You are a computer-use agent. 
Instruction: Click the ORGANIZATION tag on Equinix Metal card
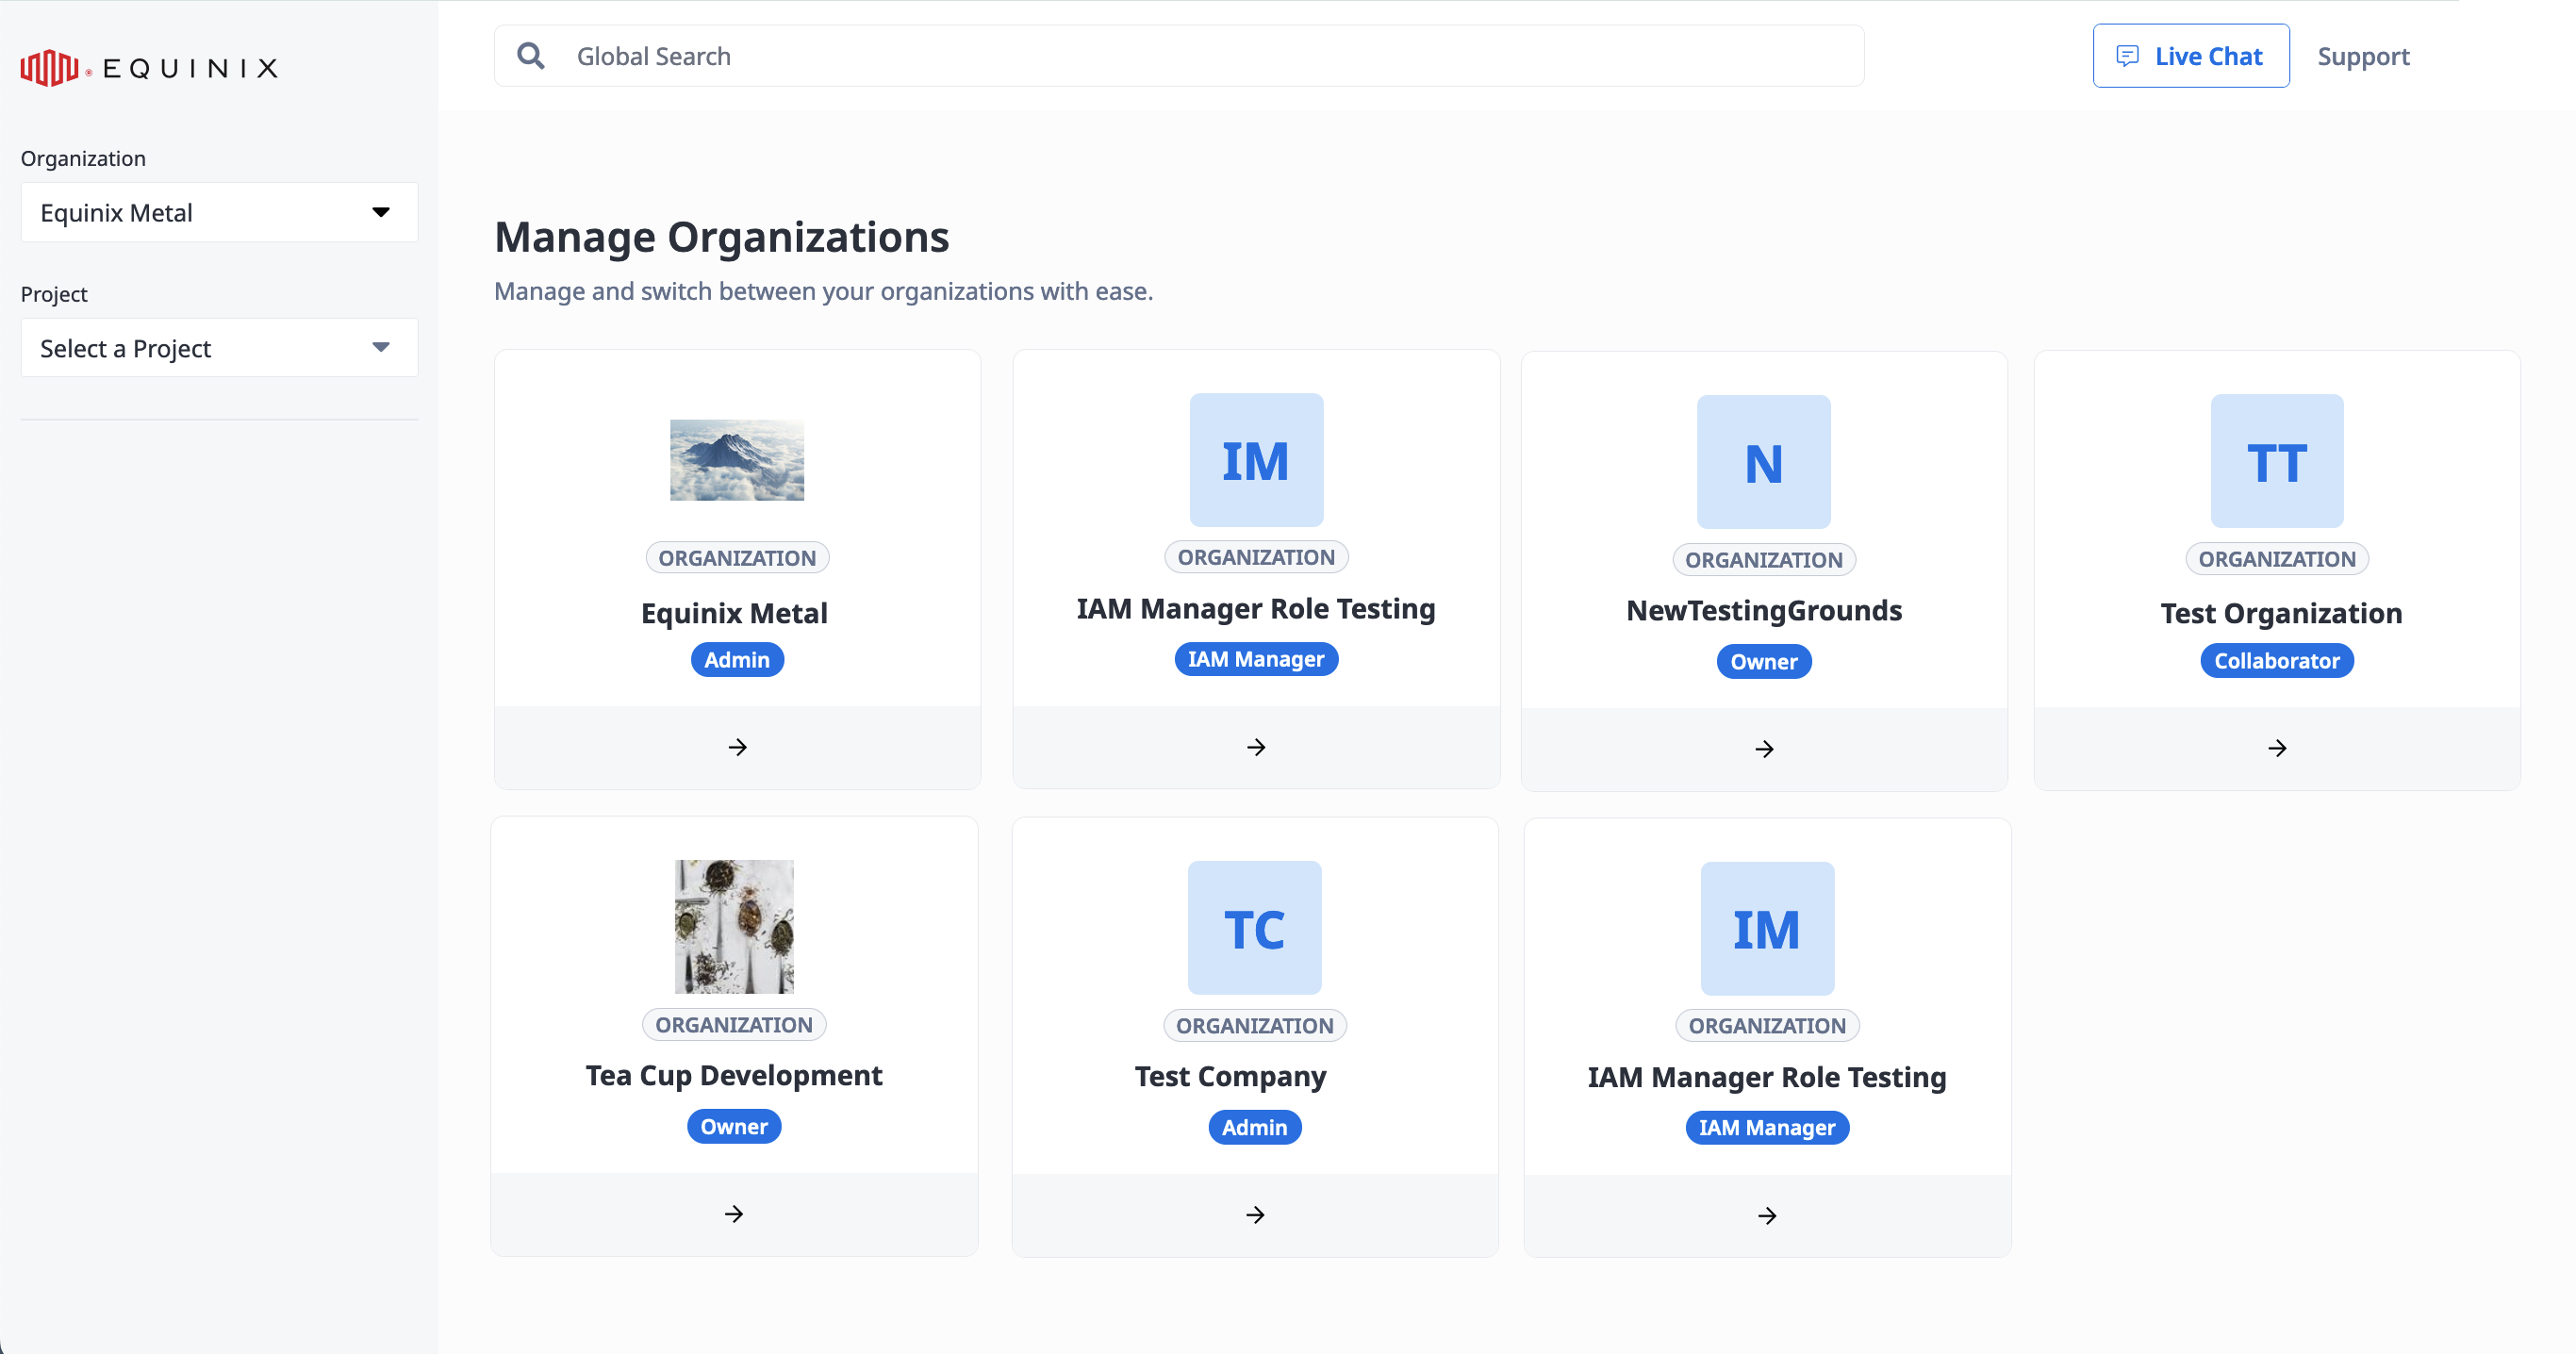click(737, 558)
